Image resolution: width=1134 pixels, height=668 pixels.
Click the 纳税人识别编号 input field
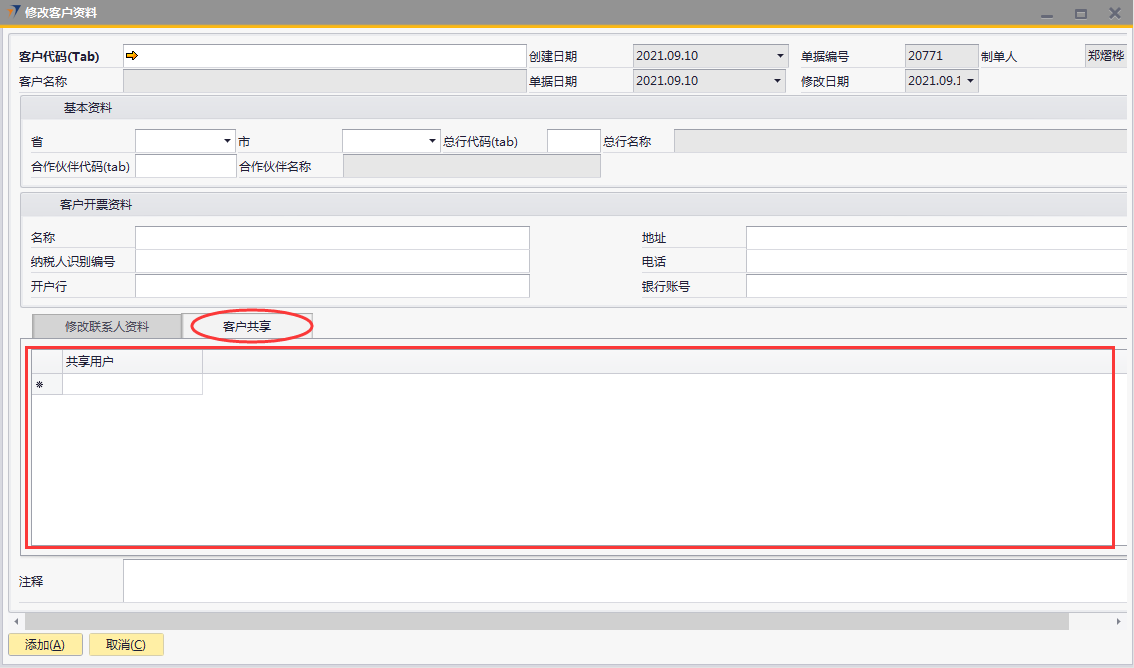(332, 262)
